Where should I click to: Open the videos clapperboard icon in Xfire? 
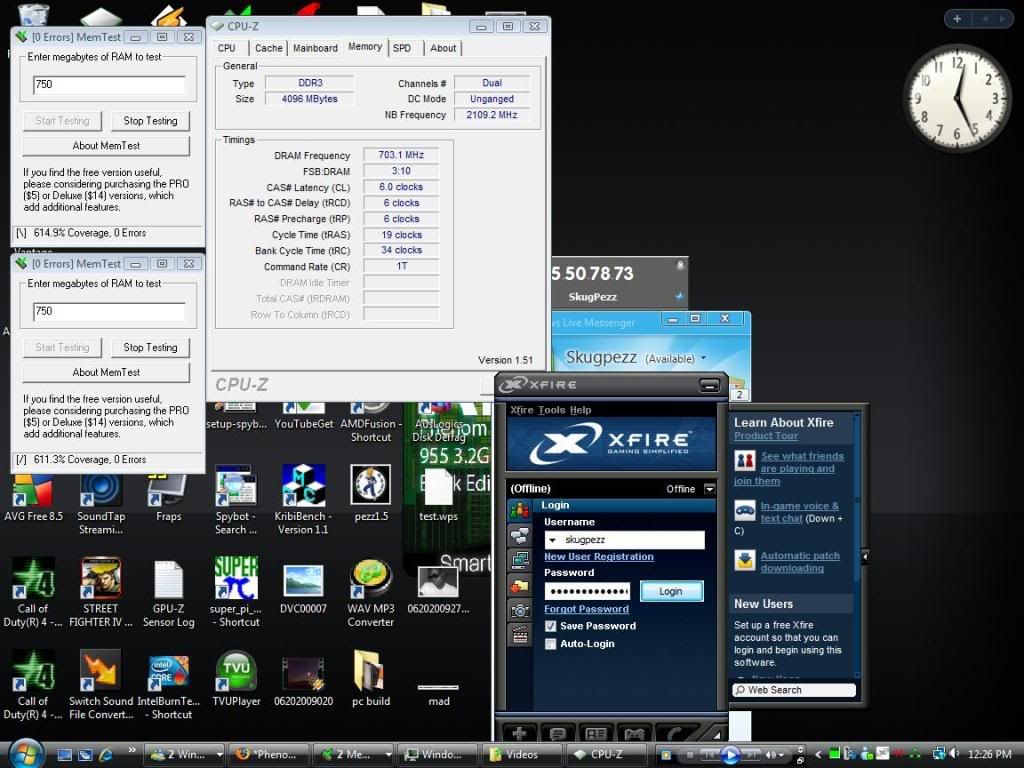click(520, 635)
